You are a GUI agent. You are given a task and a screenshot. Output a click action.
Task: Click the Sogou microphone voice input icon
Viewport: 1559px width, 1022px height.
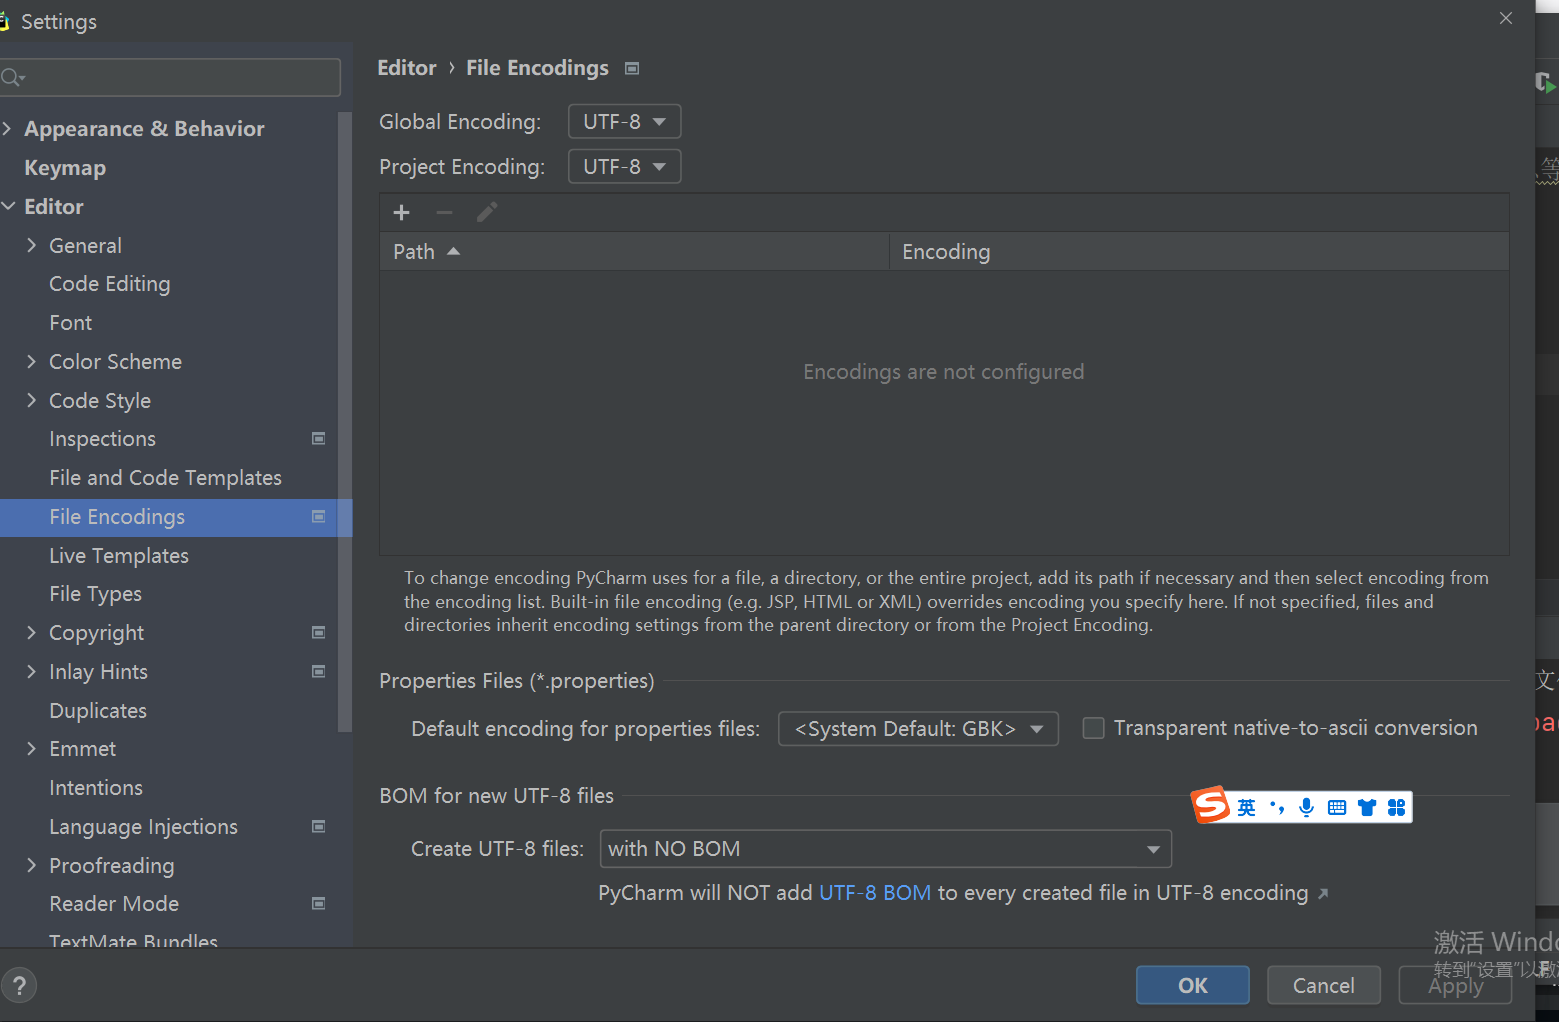[x=1306, y=807]
